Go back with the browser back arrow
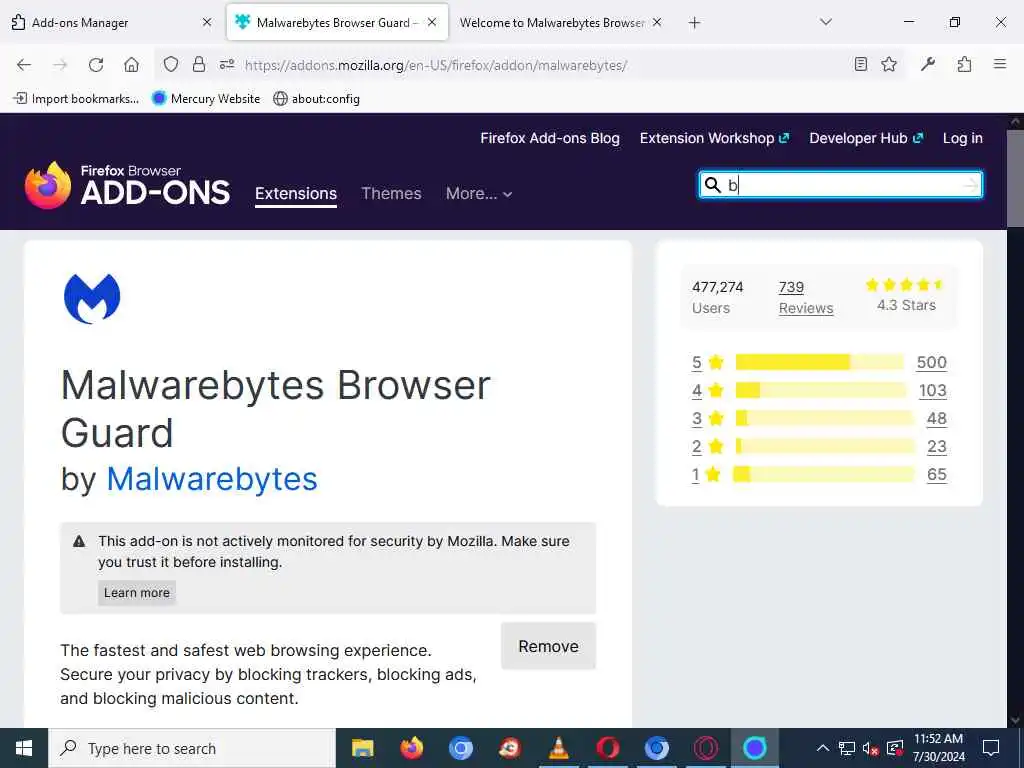This screenshot has height=768, width=1024. pos(24,65)
